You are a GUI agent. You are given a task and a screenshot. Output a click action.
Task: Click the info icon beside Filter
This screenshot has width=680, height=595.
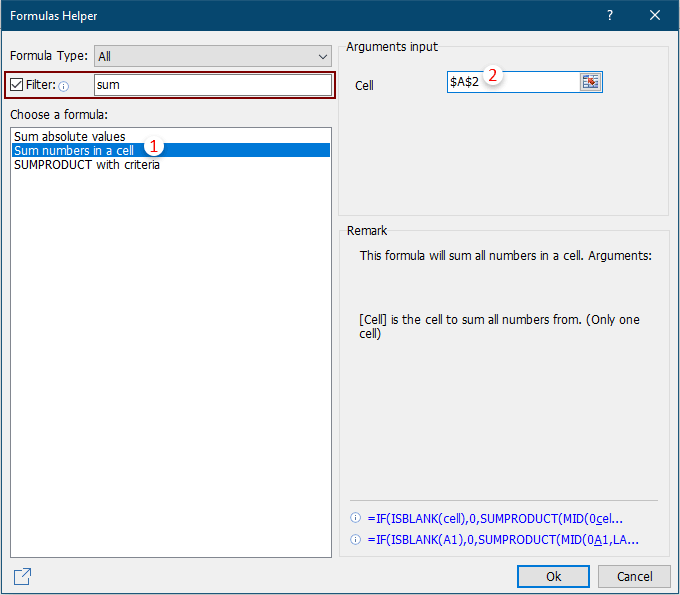pyautogui.click(x=64, y=86)
